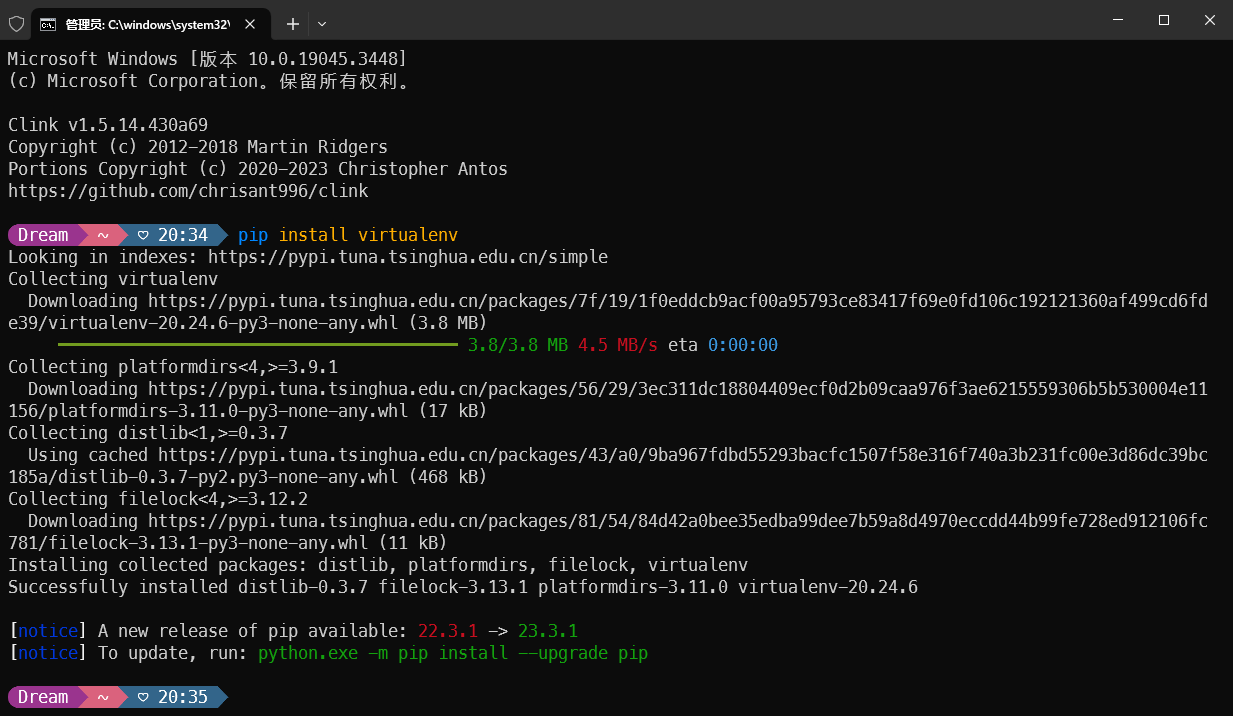Click the green download progress bar

click(257, 345)
